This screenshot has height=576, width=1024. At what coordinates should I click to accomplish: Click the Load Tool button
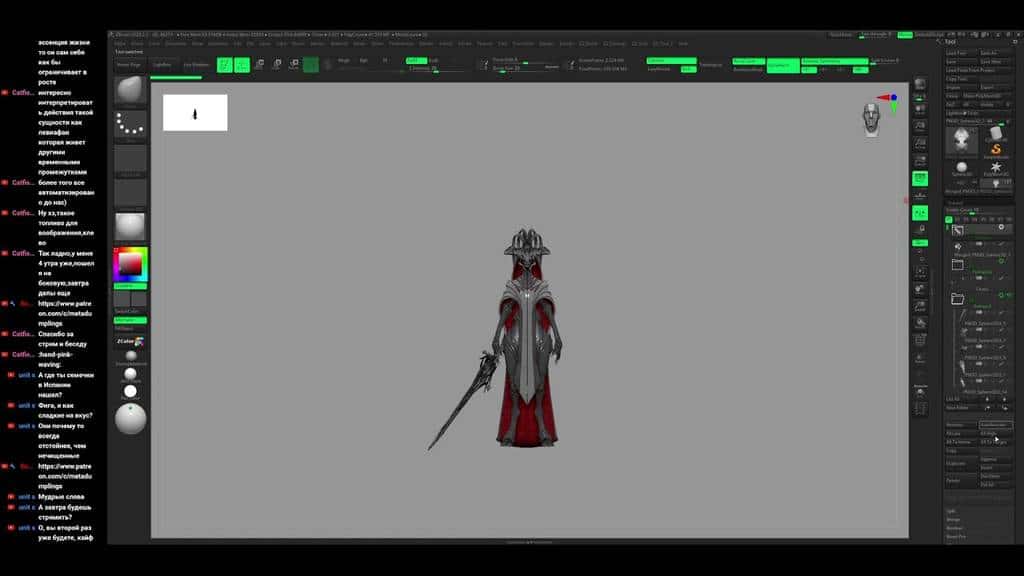coord(961,53)
